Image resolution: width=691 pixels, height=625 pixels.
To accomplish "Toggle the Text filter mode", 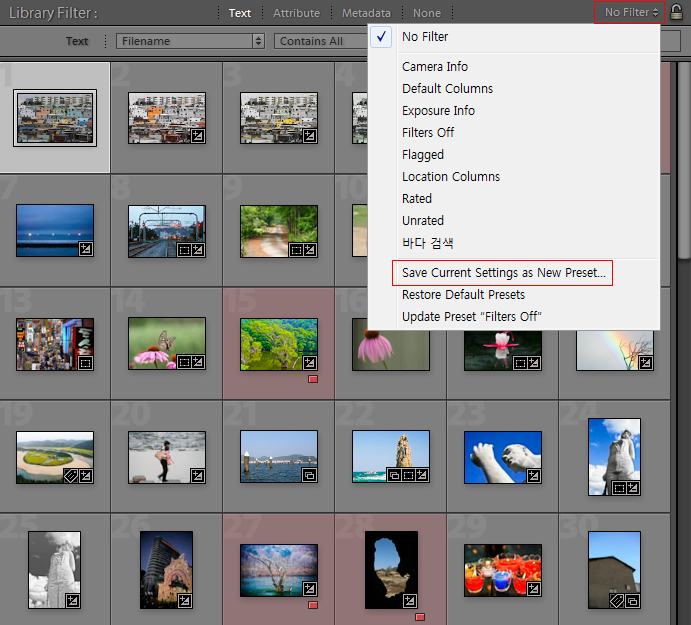I will (240, 13).
